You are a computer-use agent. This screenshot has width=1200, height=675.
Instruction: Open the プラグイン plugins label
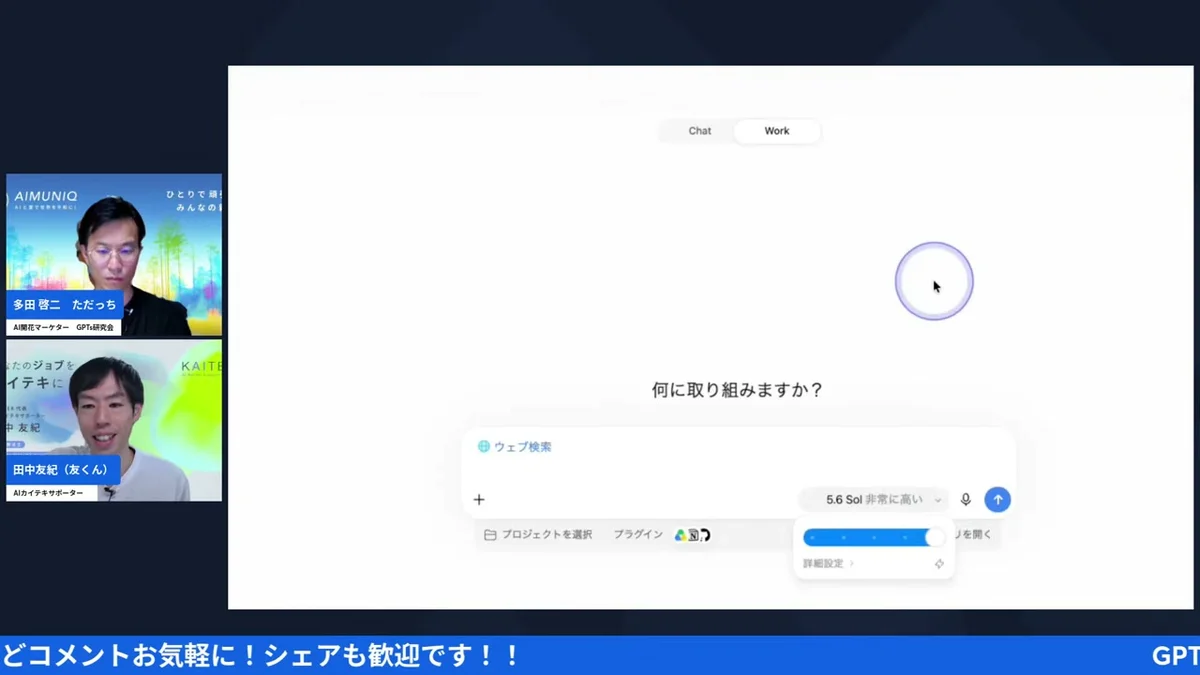tap(638, 535)
